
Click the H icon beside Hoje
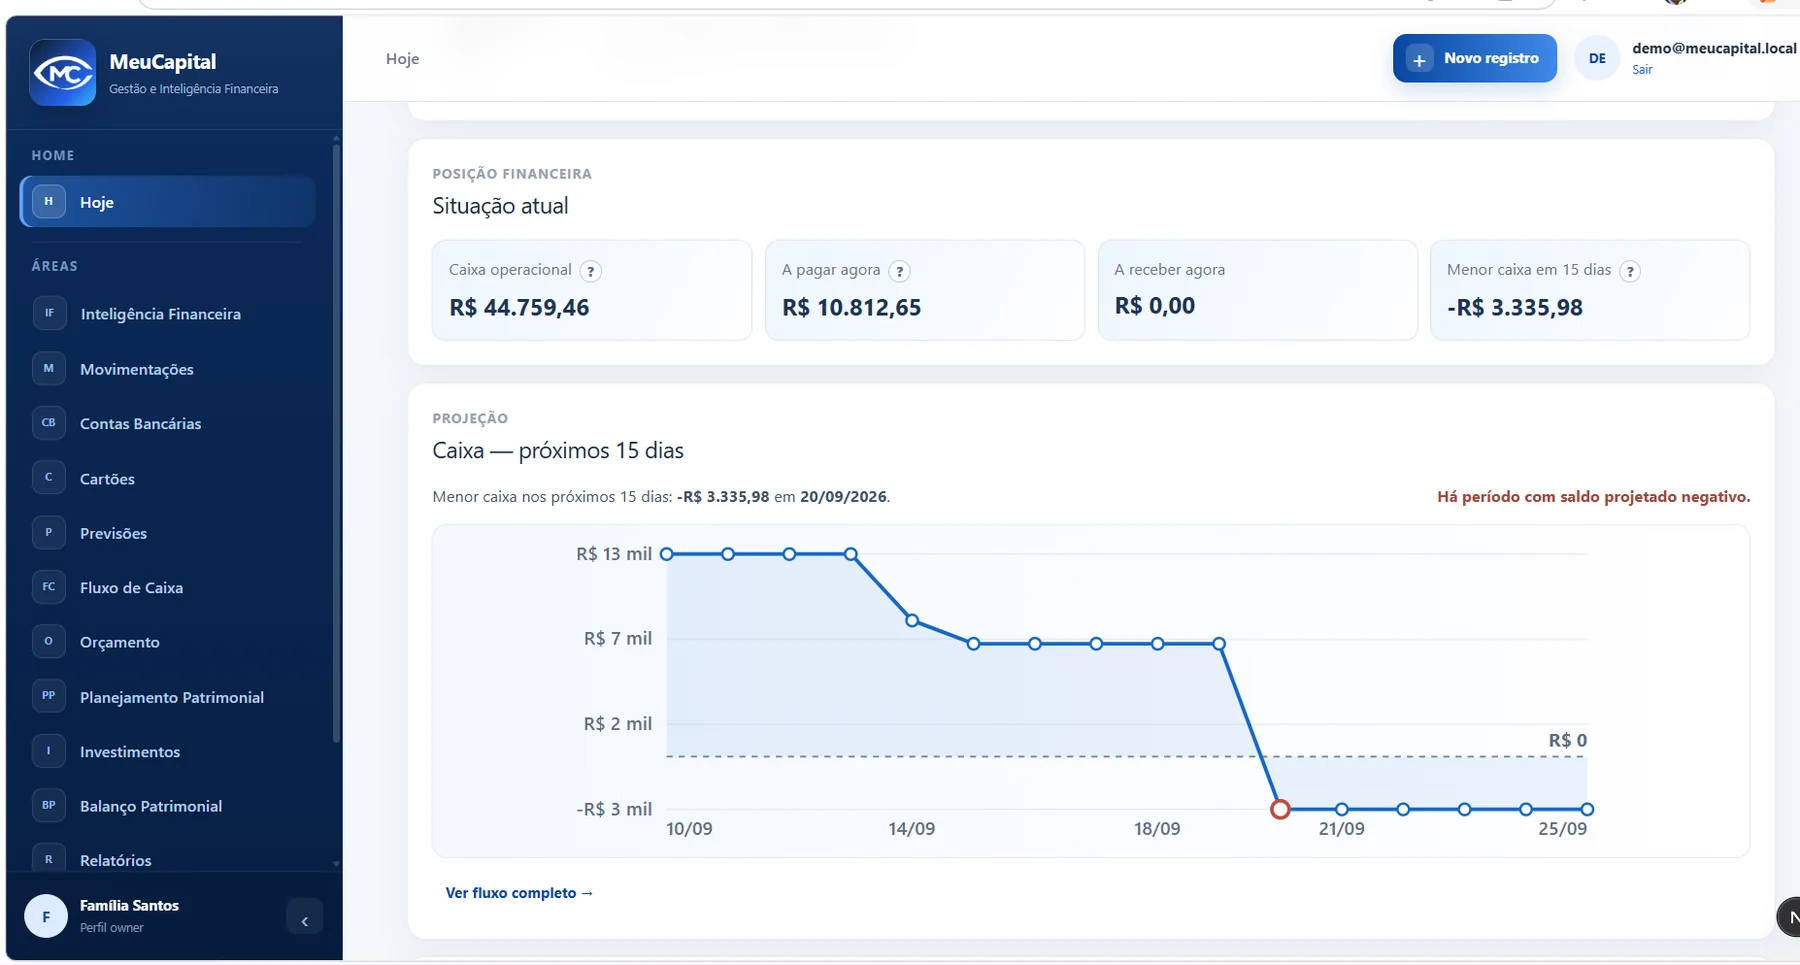click(48, 201)
